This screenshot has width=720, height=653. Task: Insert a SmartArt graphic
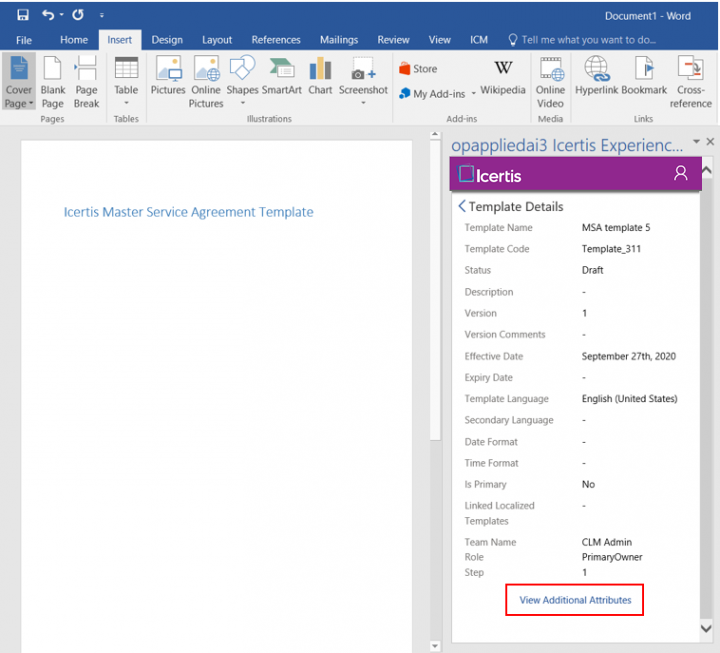(282, 76)
